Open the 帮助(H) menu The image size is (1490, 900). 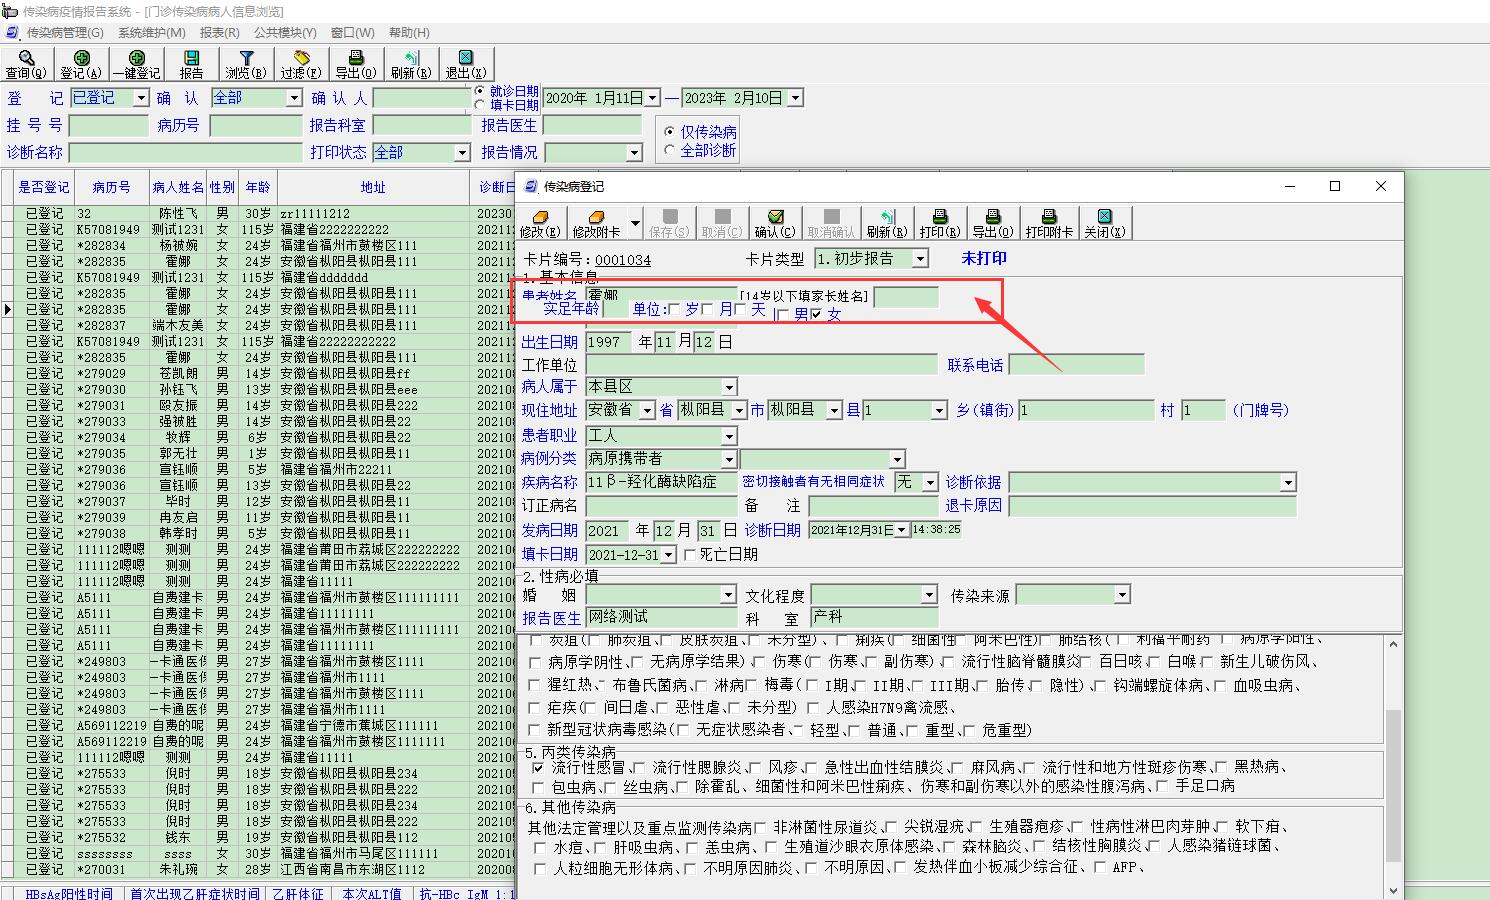coord(409,33)
